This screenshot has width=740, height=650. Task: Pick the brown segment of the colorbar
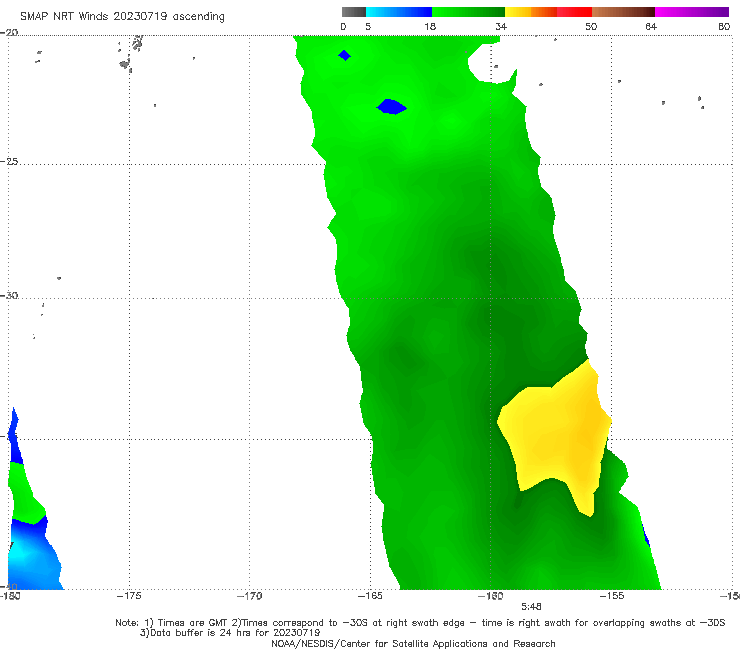[x=623, y=12]
